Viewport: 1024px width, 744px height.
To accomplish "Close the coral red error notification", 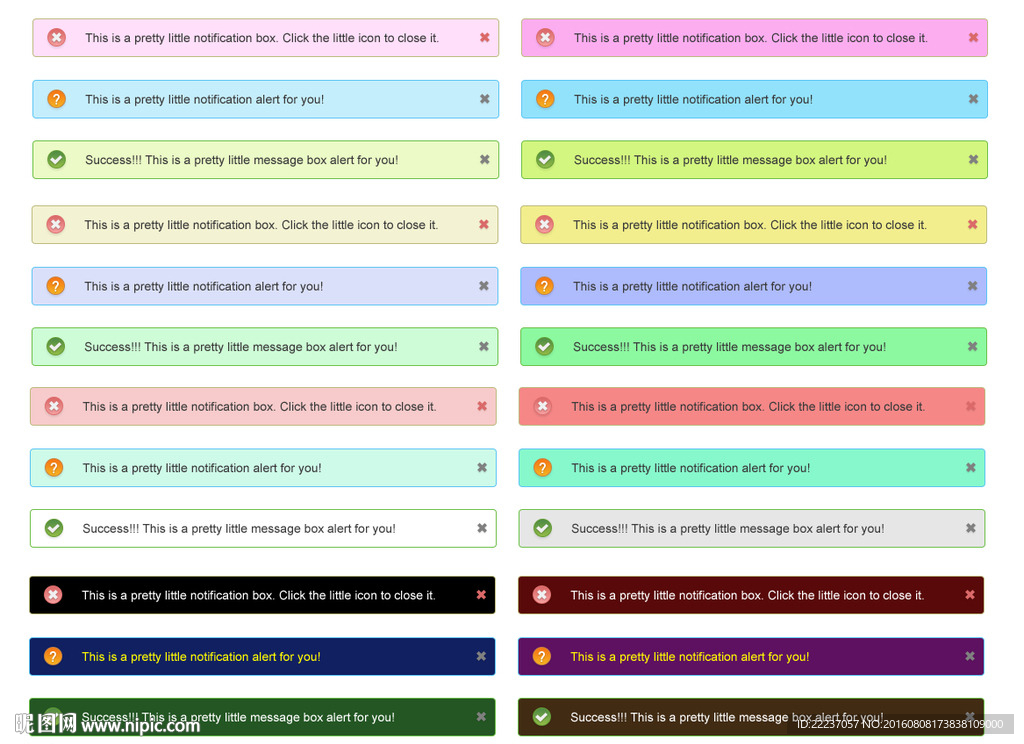I will click(x=970, y=407).
